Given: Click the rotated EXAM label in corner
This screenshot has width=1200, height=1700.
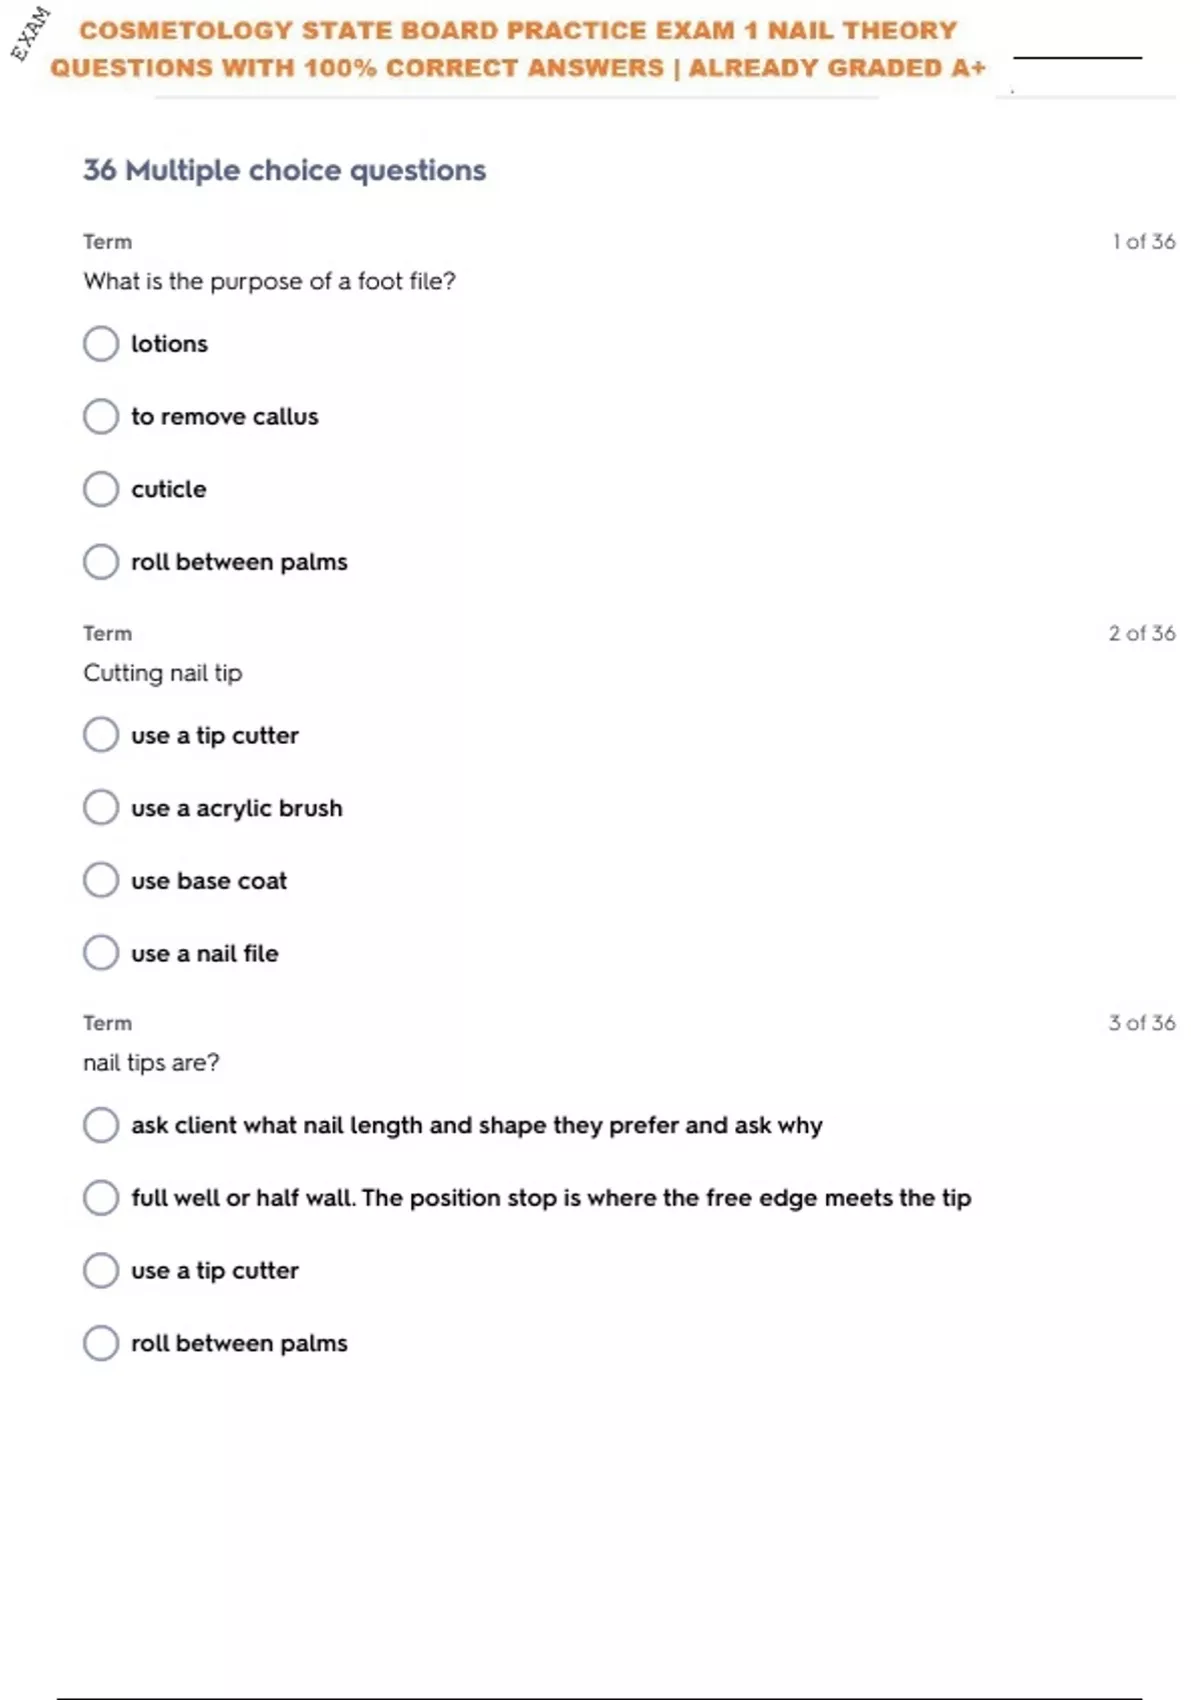Looking at the screenshot, I should pyautogui.click(x=30, y=33).
